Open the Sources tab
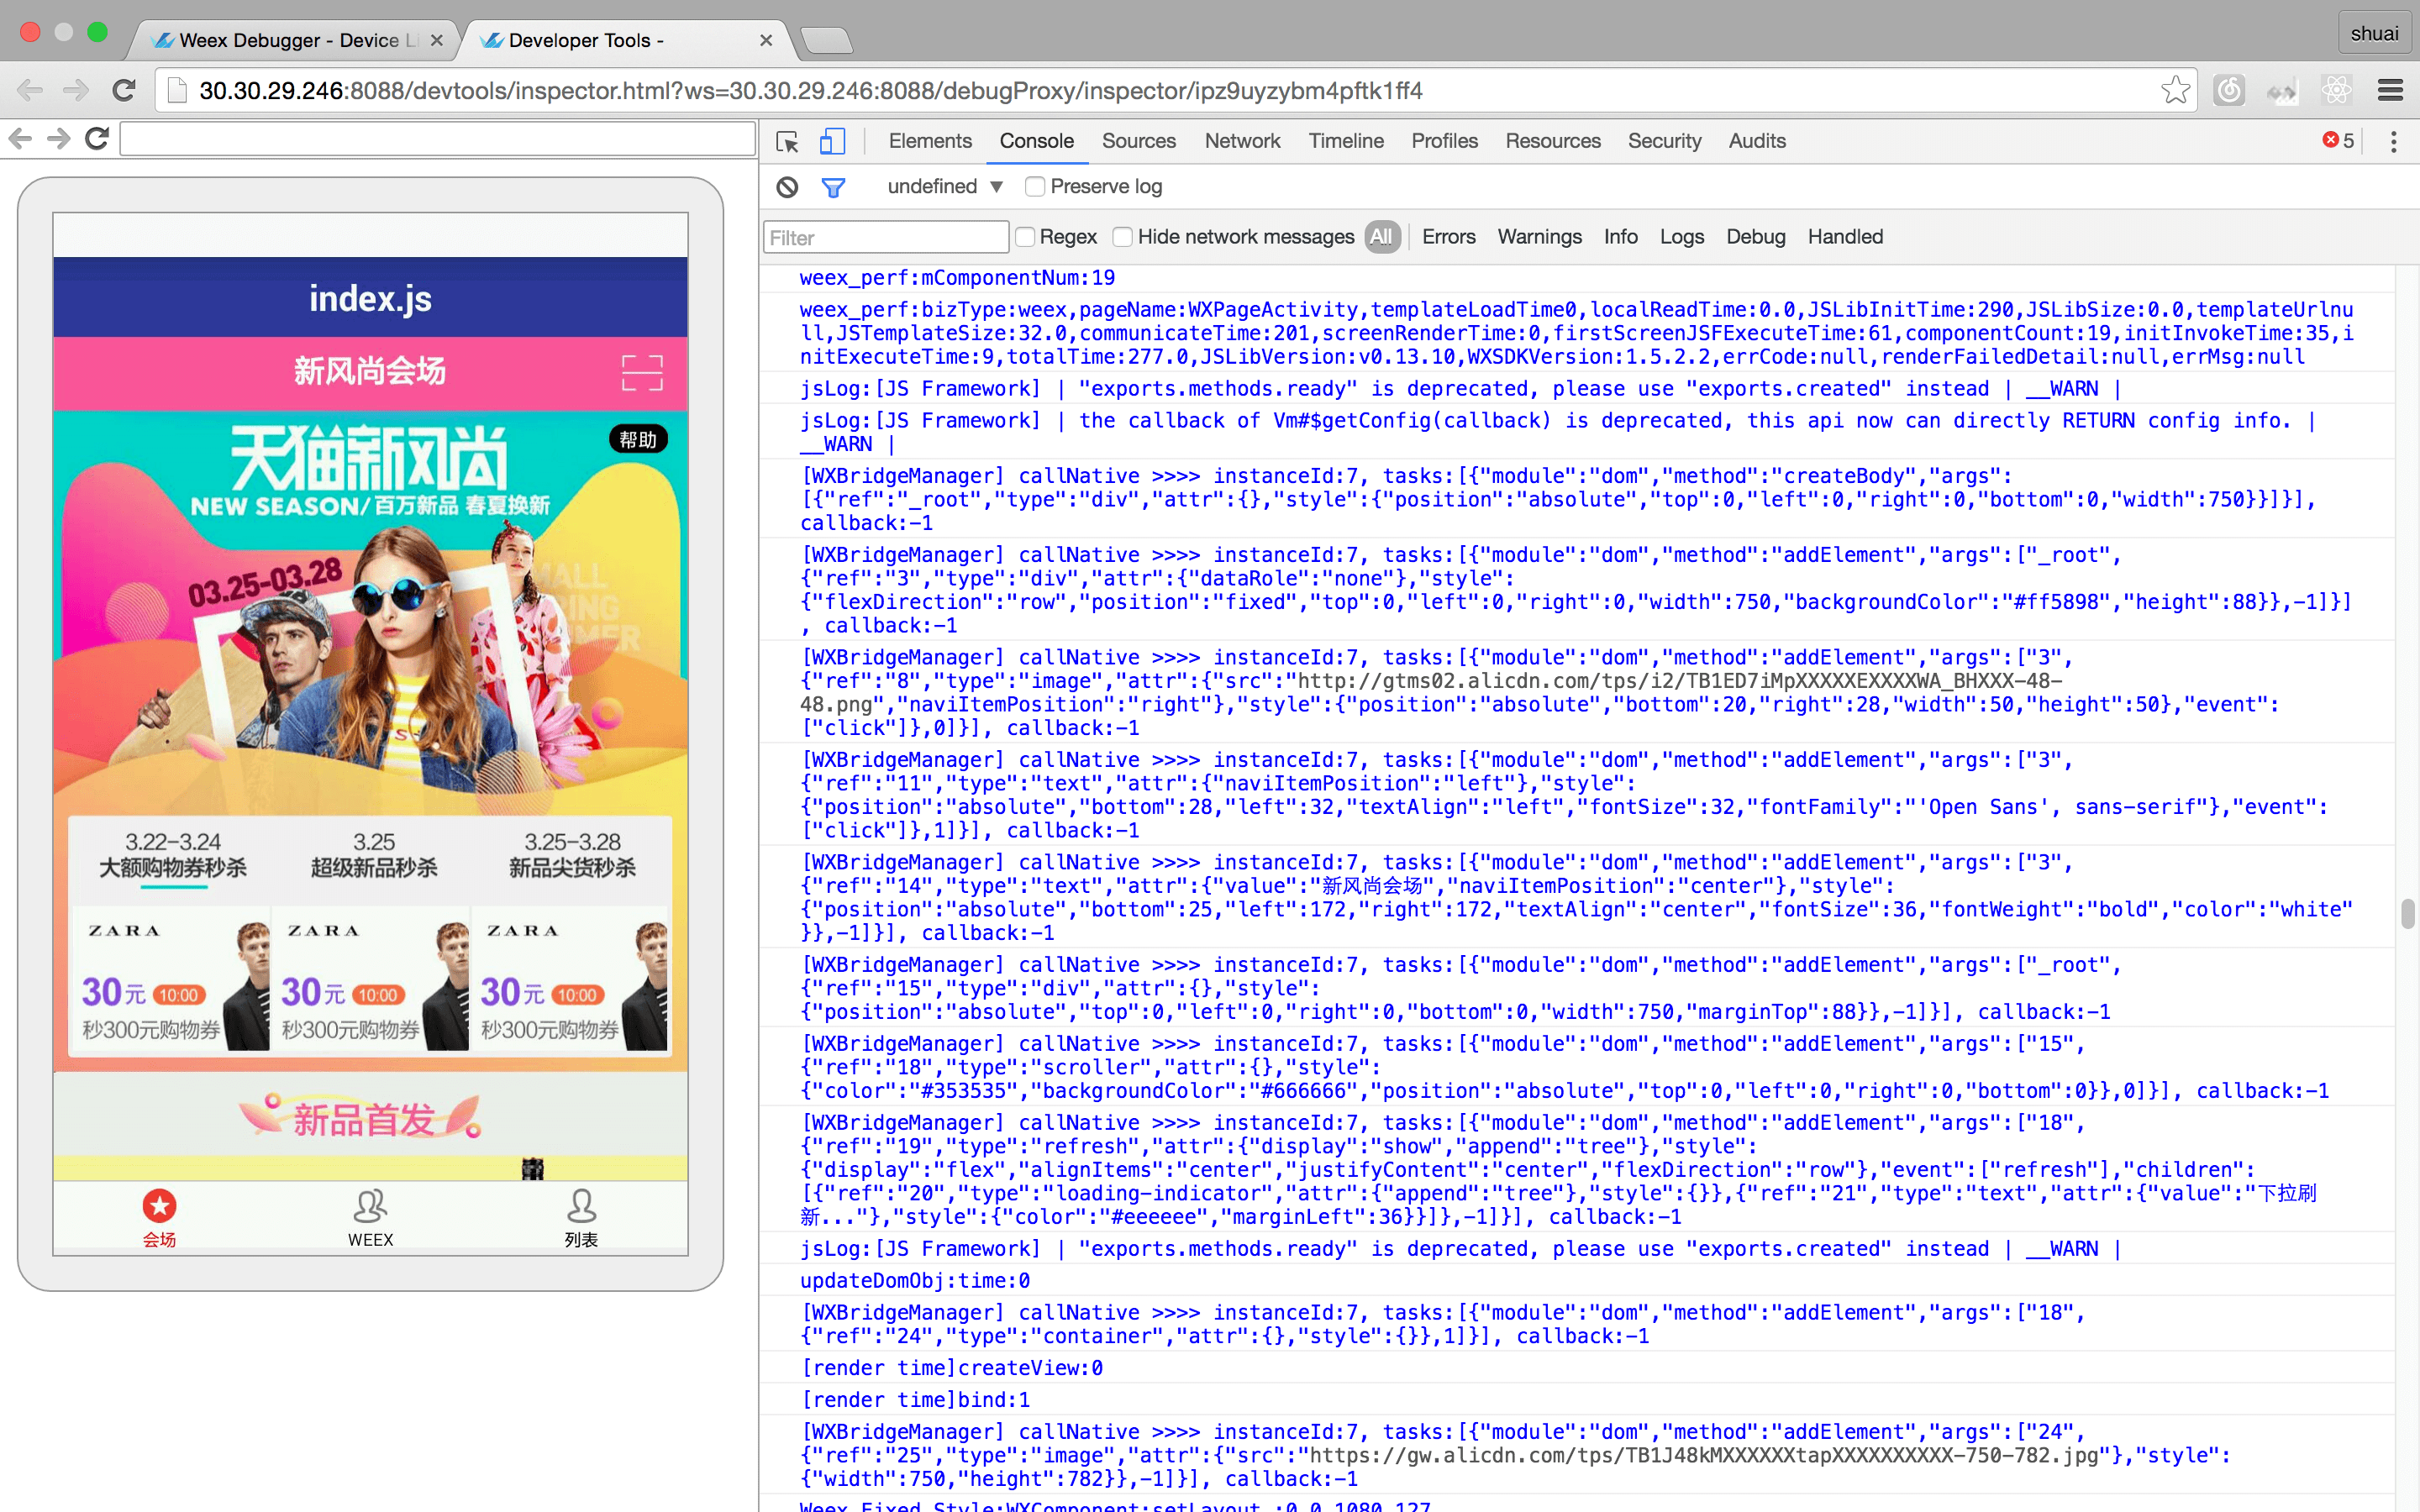 point(1138,141)
